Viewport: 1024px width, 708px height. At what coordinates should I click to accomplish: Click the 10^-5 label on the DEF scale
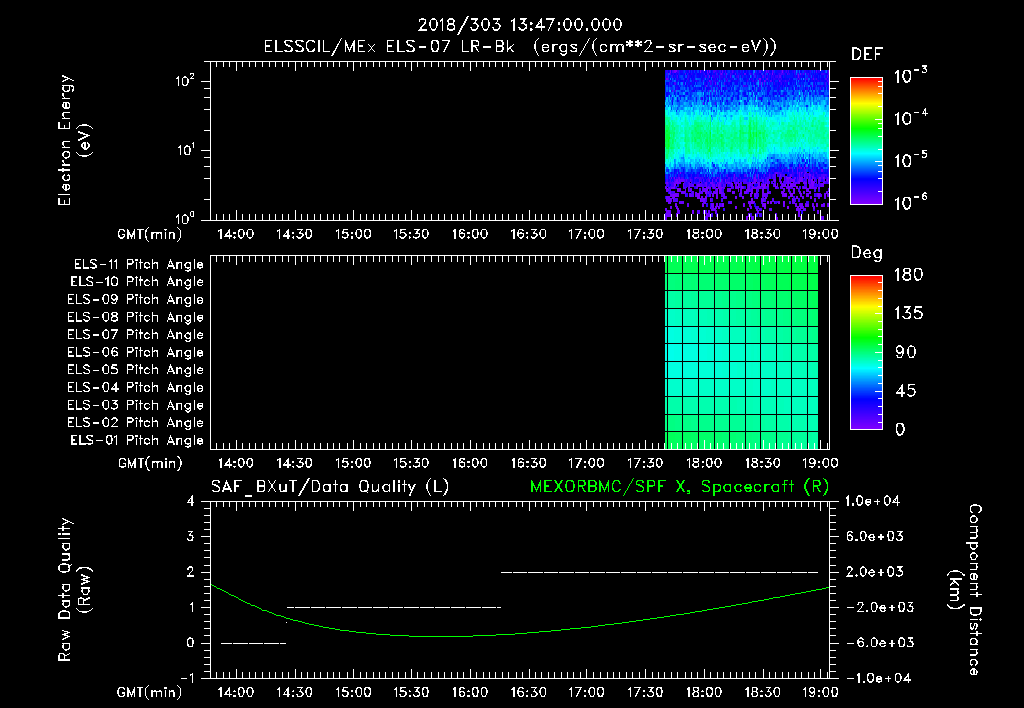coord(910,159)
